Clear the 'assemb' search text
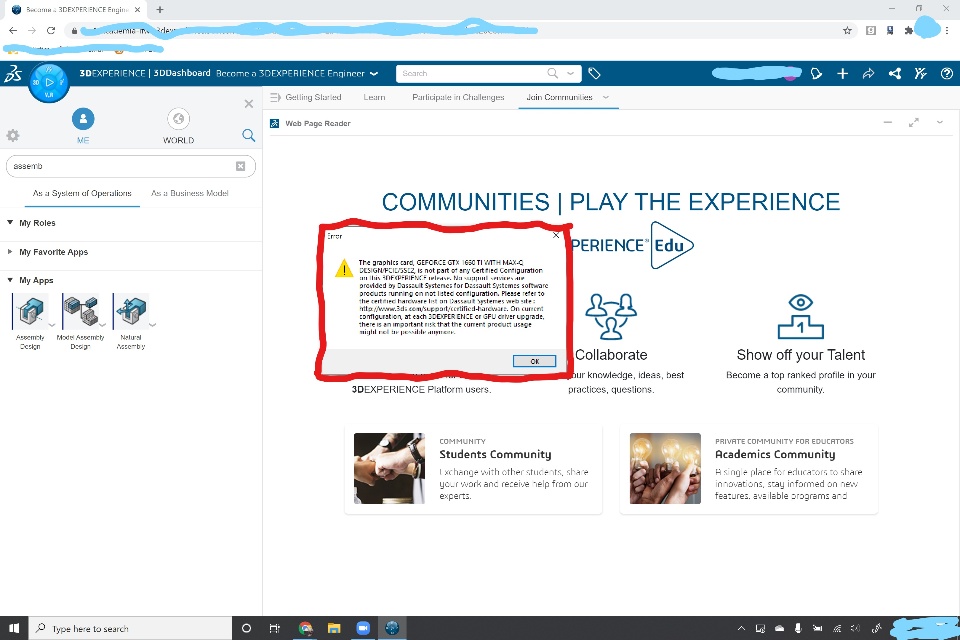The image size is (960, 640). (241, 166)
